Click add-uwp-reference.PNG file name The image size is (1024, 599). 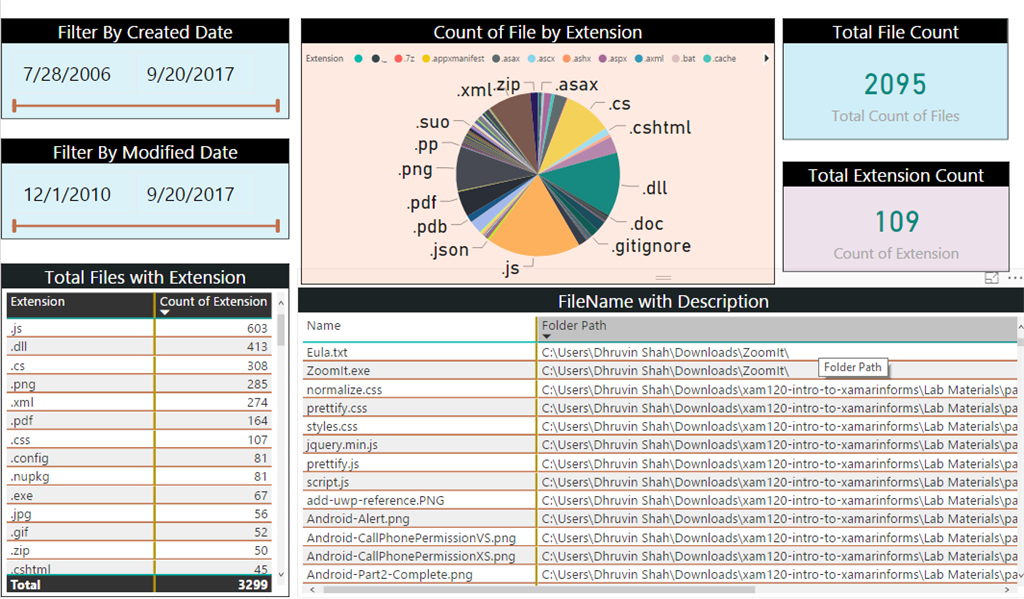click(376, 500)
